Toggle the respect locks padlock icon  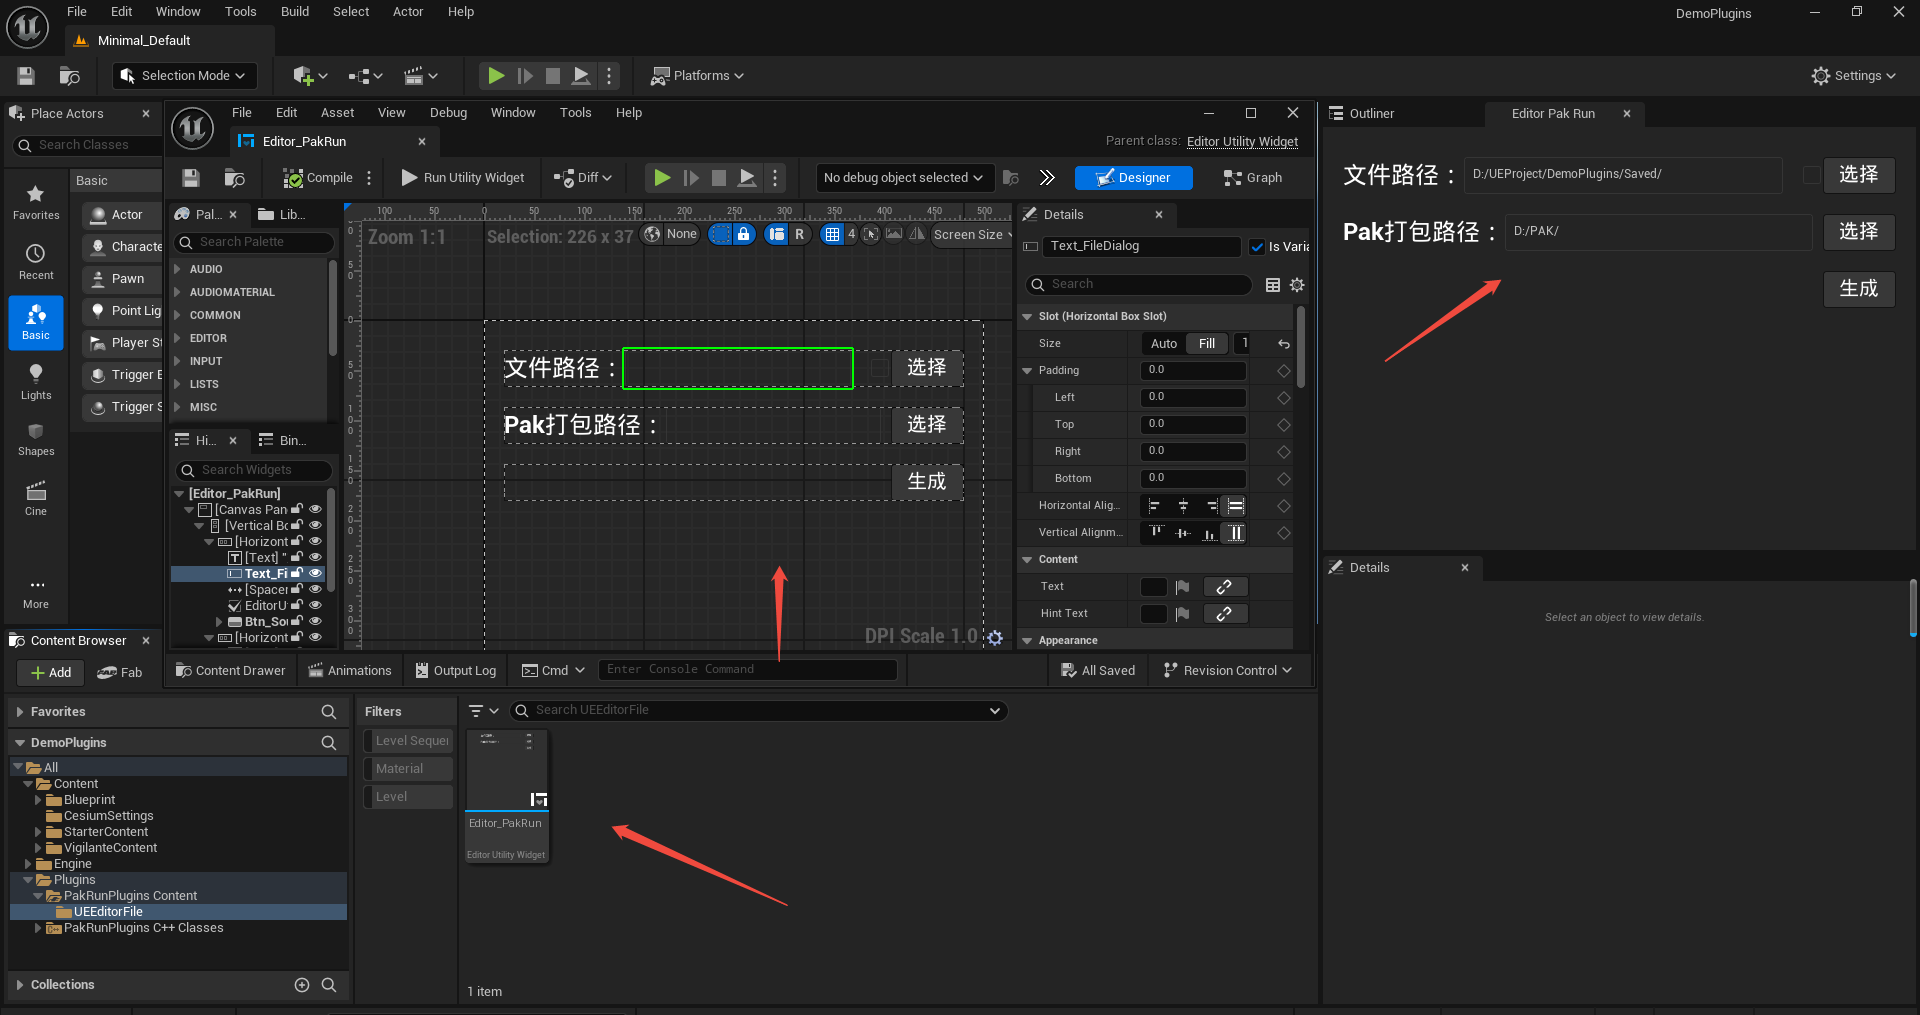[743, 234]
